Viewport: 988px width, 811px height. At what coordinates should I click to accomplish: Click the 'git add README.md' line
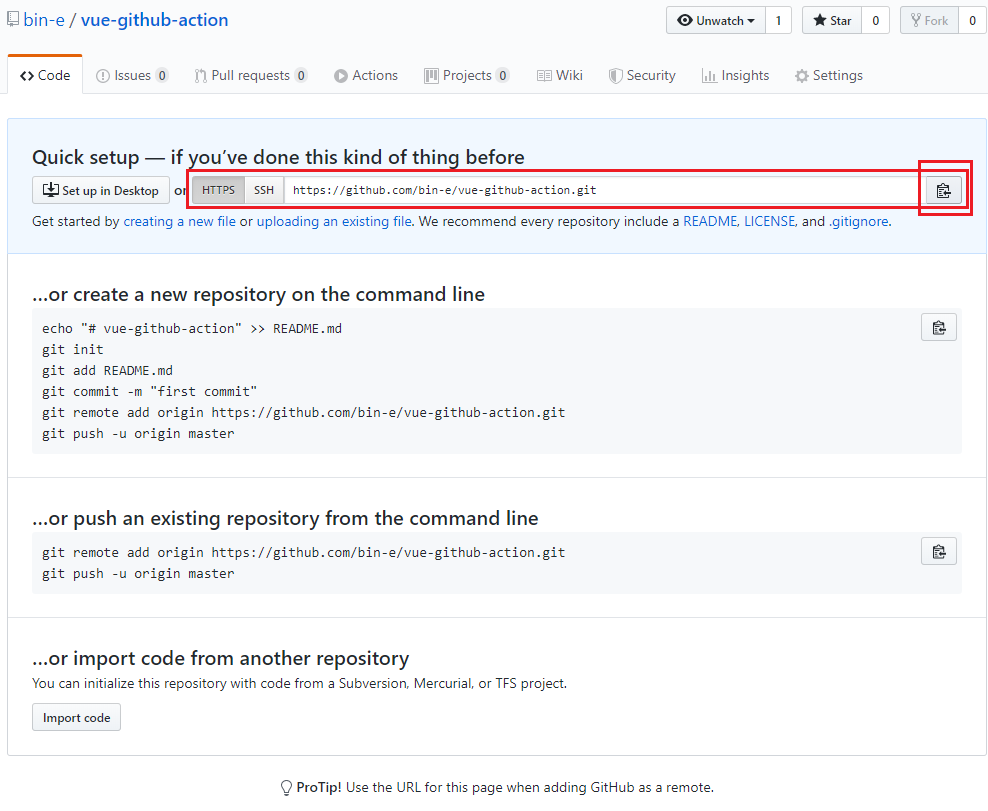107,371
